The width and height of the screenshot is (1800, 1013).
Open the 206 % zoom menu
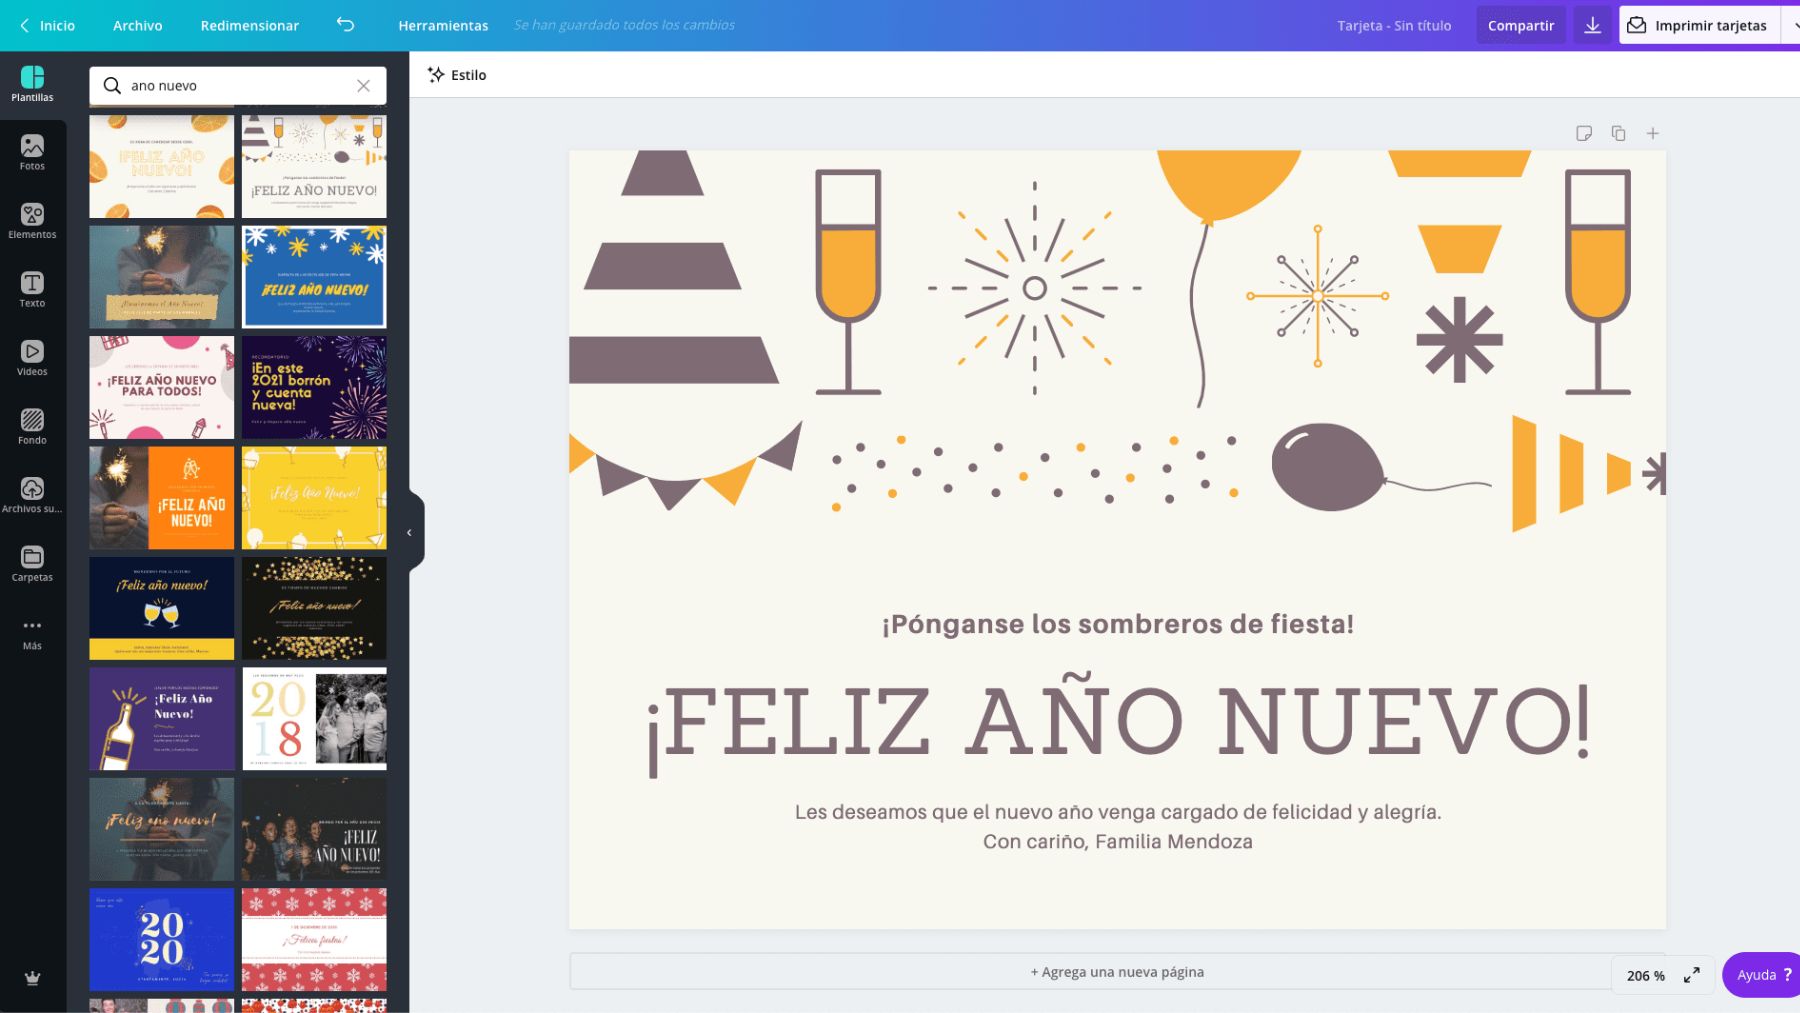pos(1645,975)
